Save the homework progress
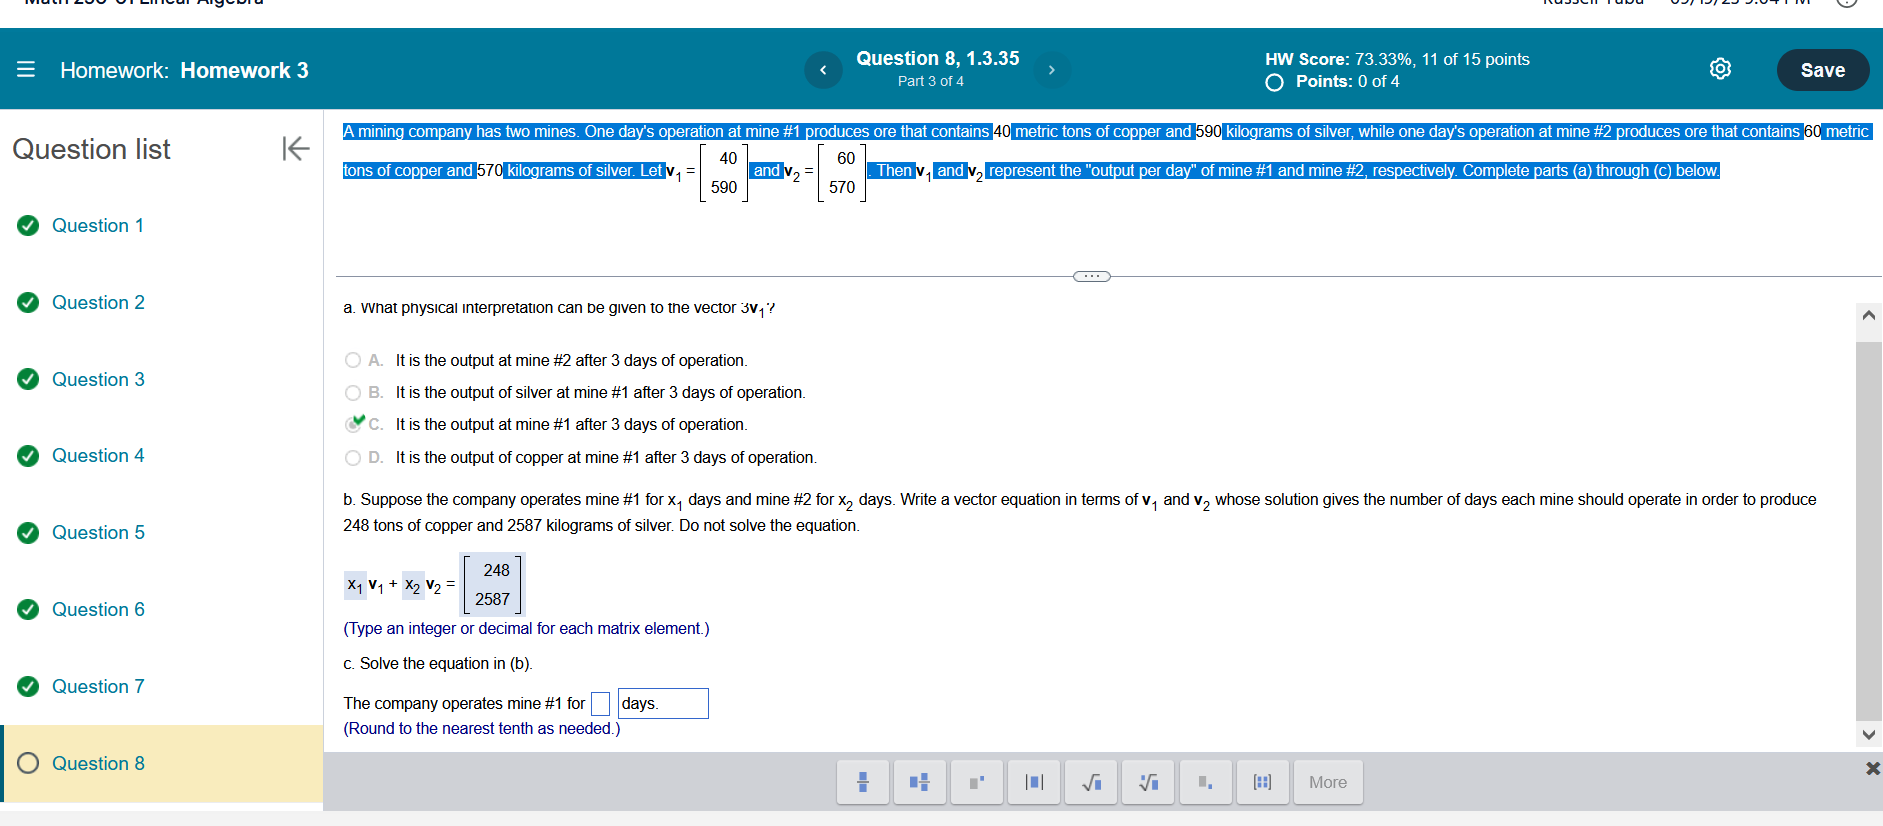1883x826 pixels. click(1822, 70)
